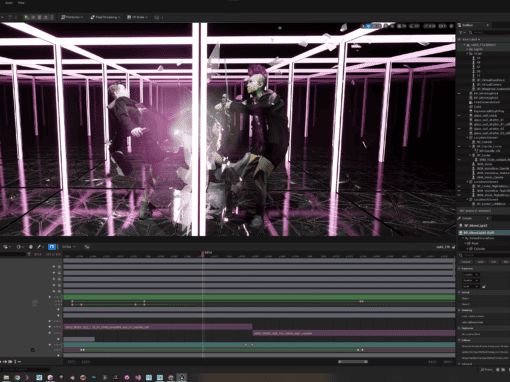Close the Details panel tab
510x382 pixels.
tap(487, 218)
